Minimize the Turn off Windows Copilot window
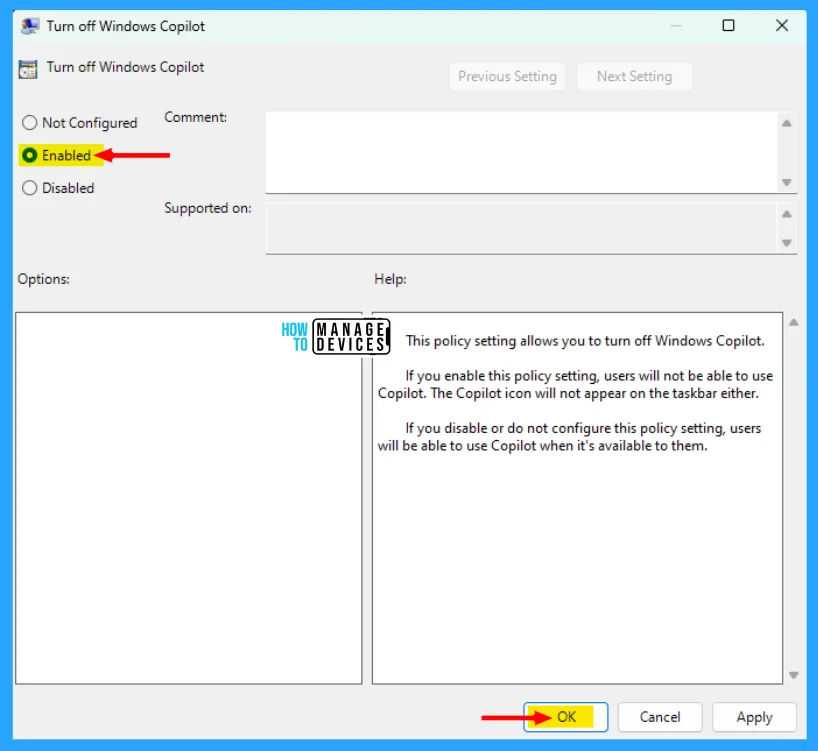Image resolution: width=818 pixels, height=751 pixels. click(674, 26)
